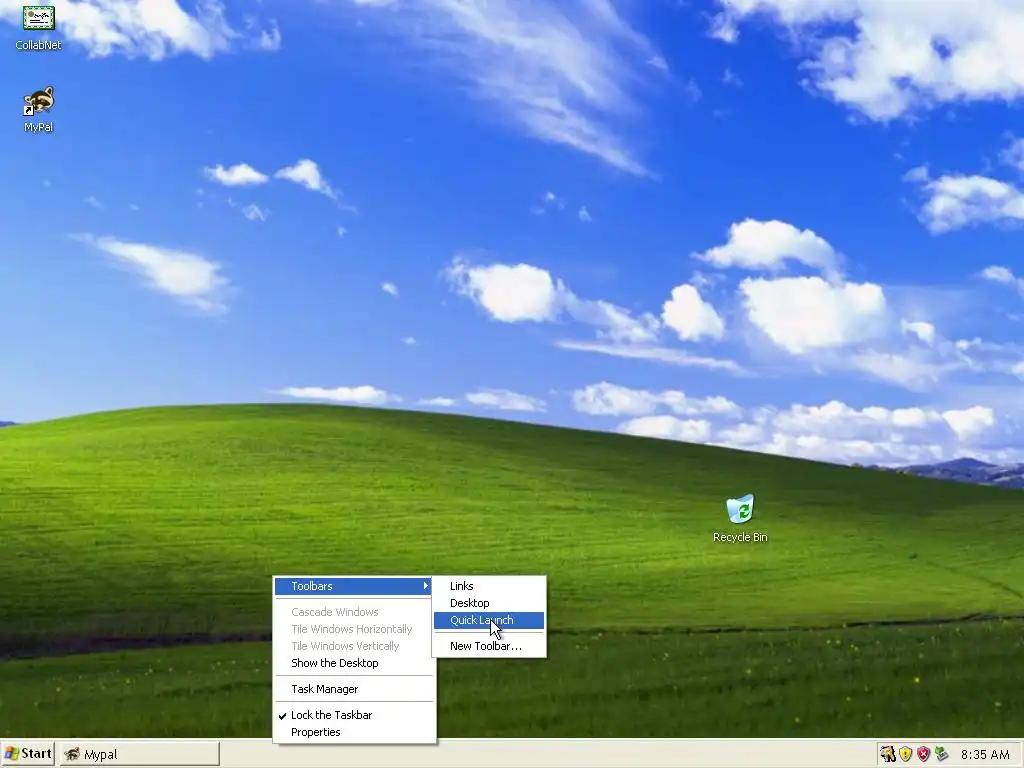Select the Recycle Bin desktop icon
1024x768 pixels.
coord(740,519)
